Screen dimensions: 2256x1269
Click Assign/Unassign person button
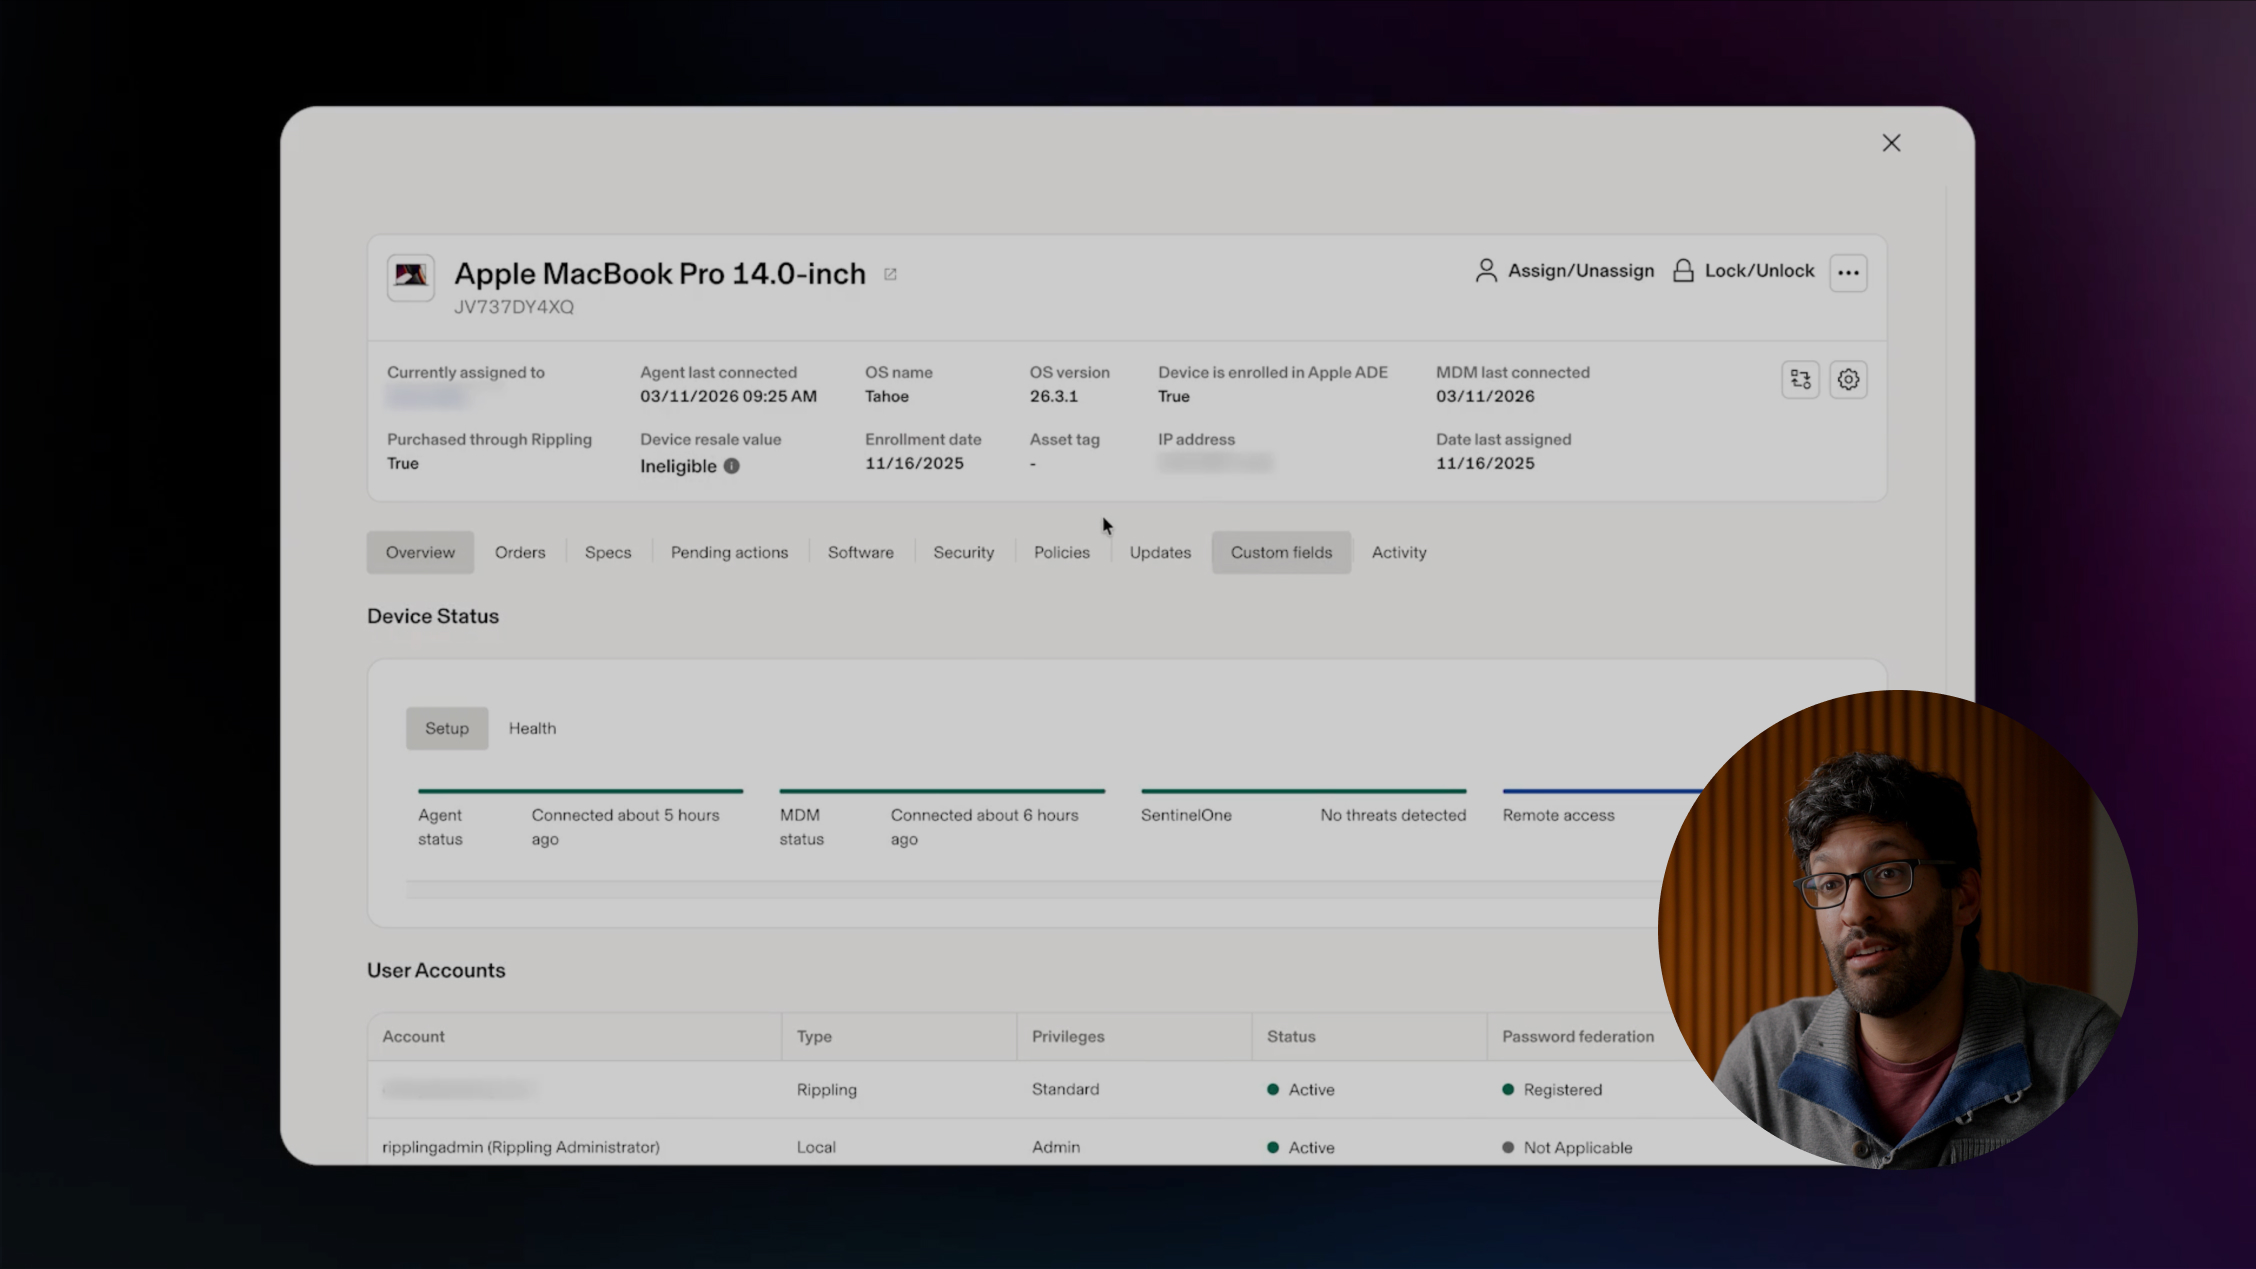click(1565, 271)
